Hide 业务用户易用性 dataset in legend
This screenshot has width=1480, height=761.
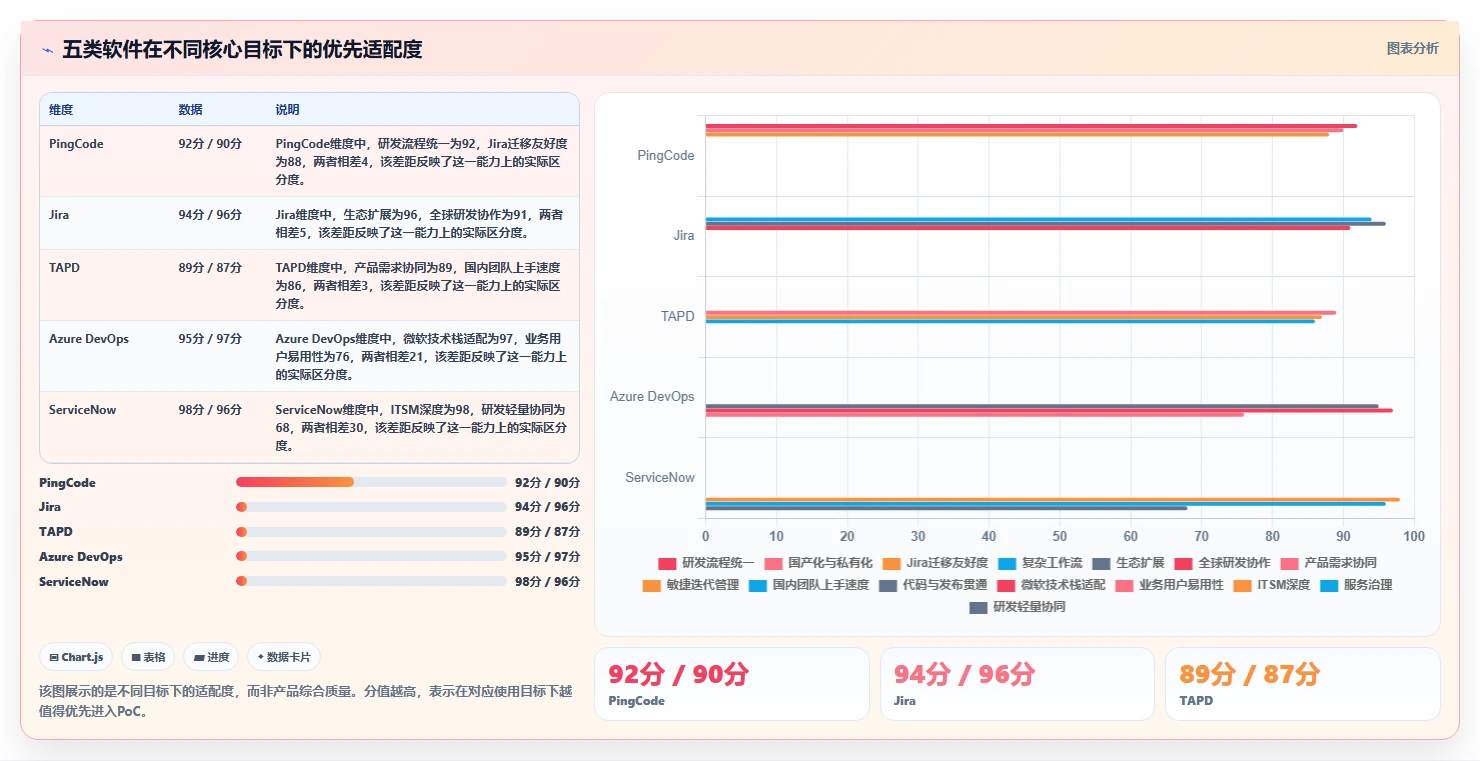[1169, 585]
